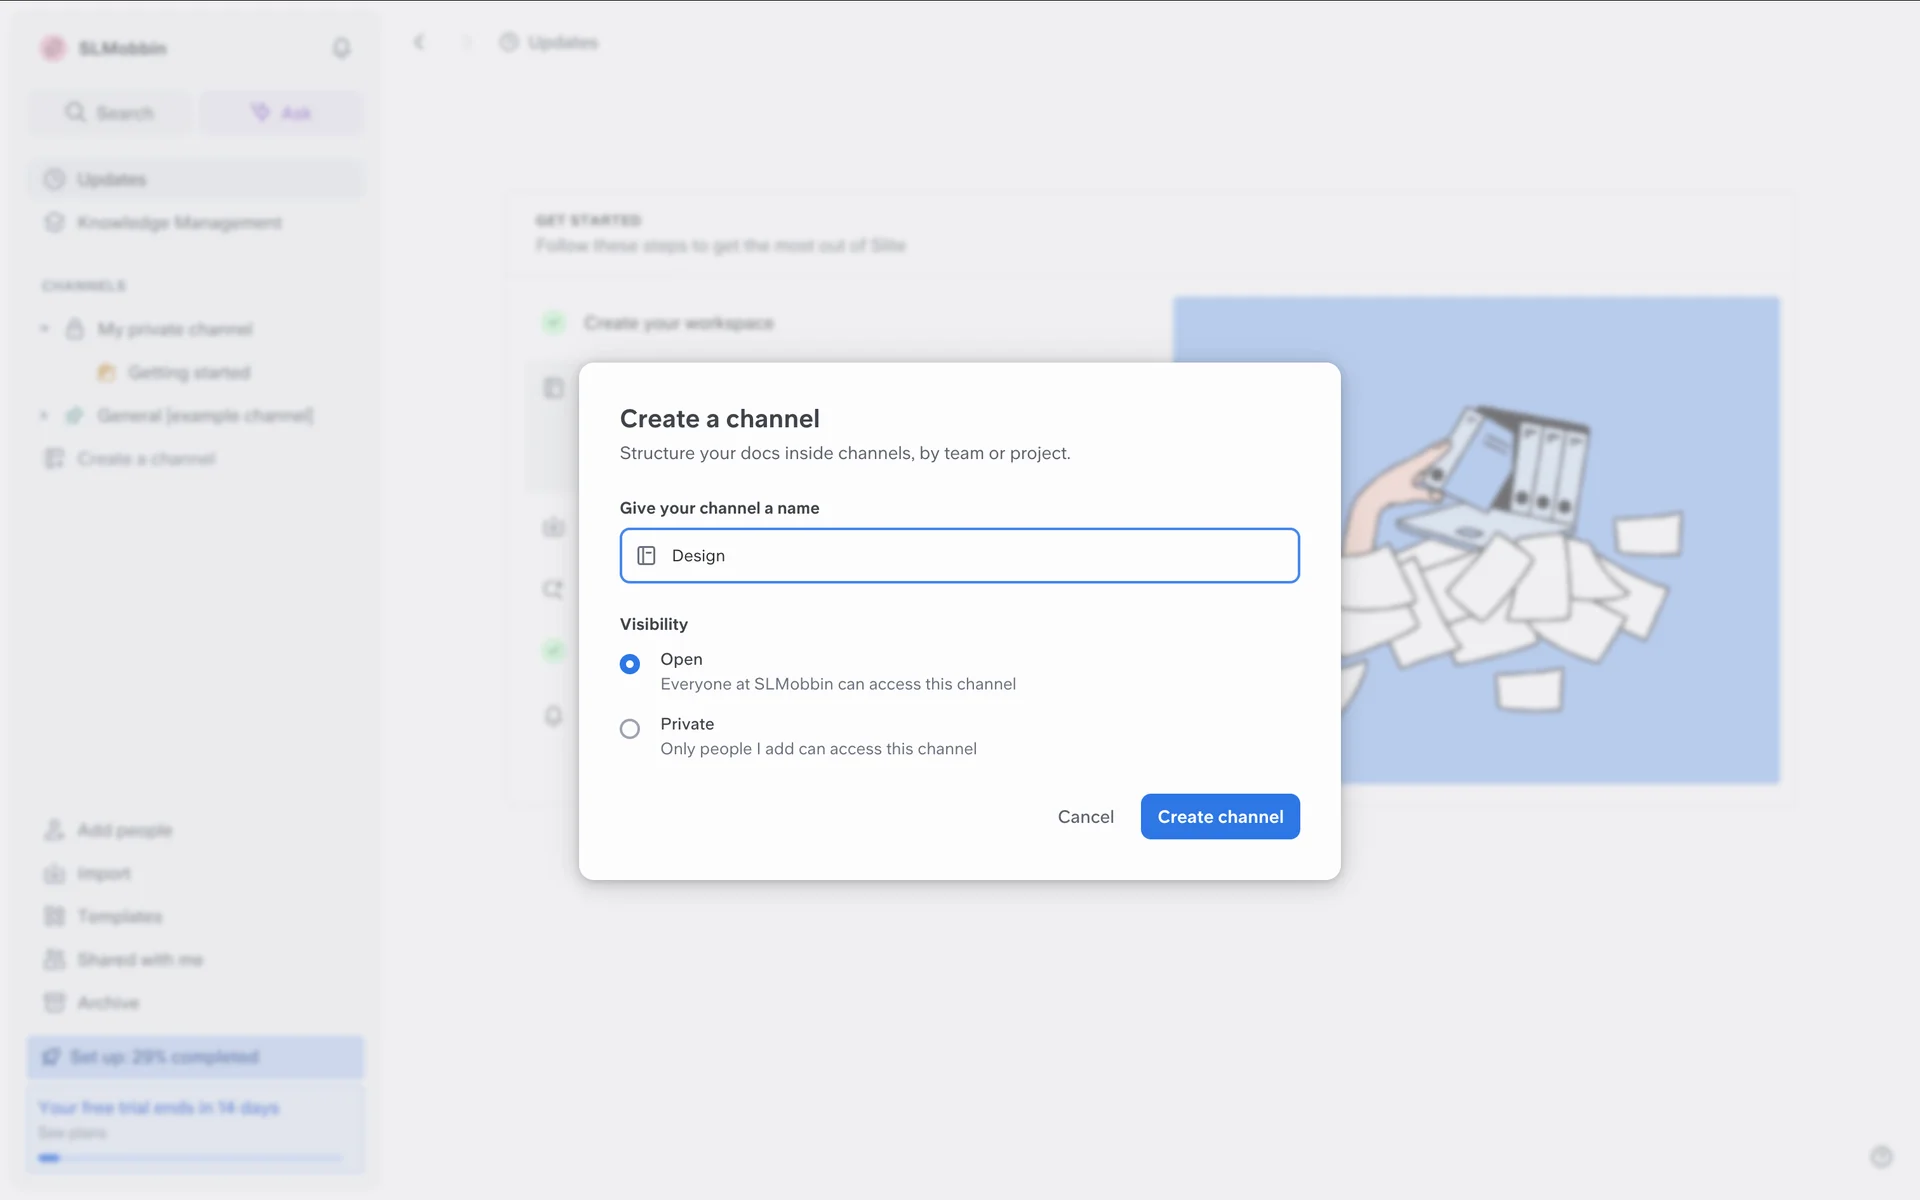Select the Private visibility option

click(x=630, y=729)
